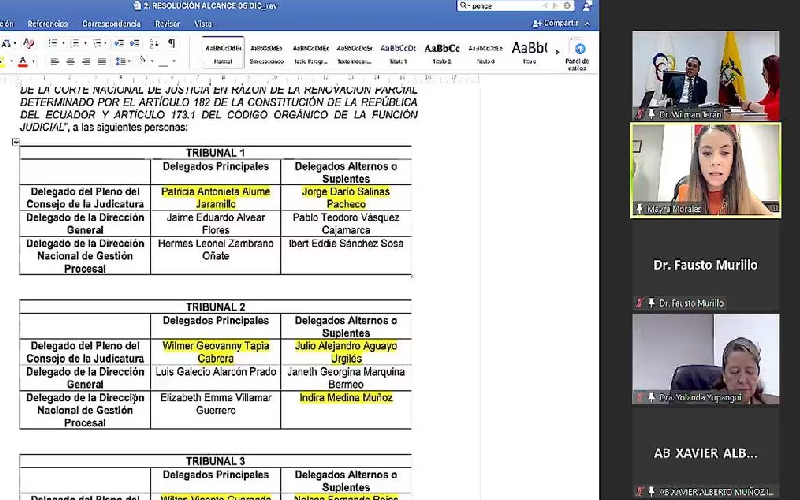The image size is (800, 500).
Task: Click the clear formatting icon
Action: click(x=28, y=43)
